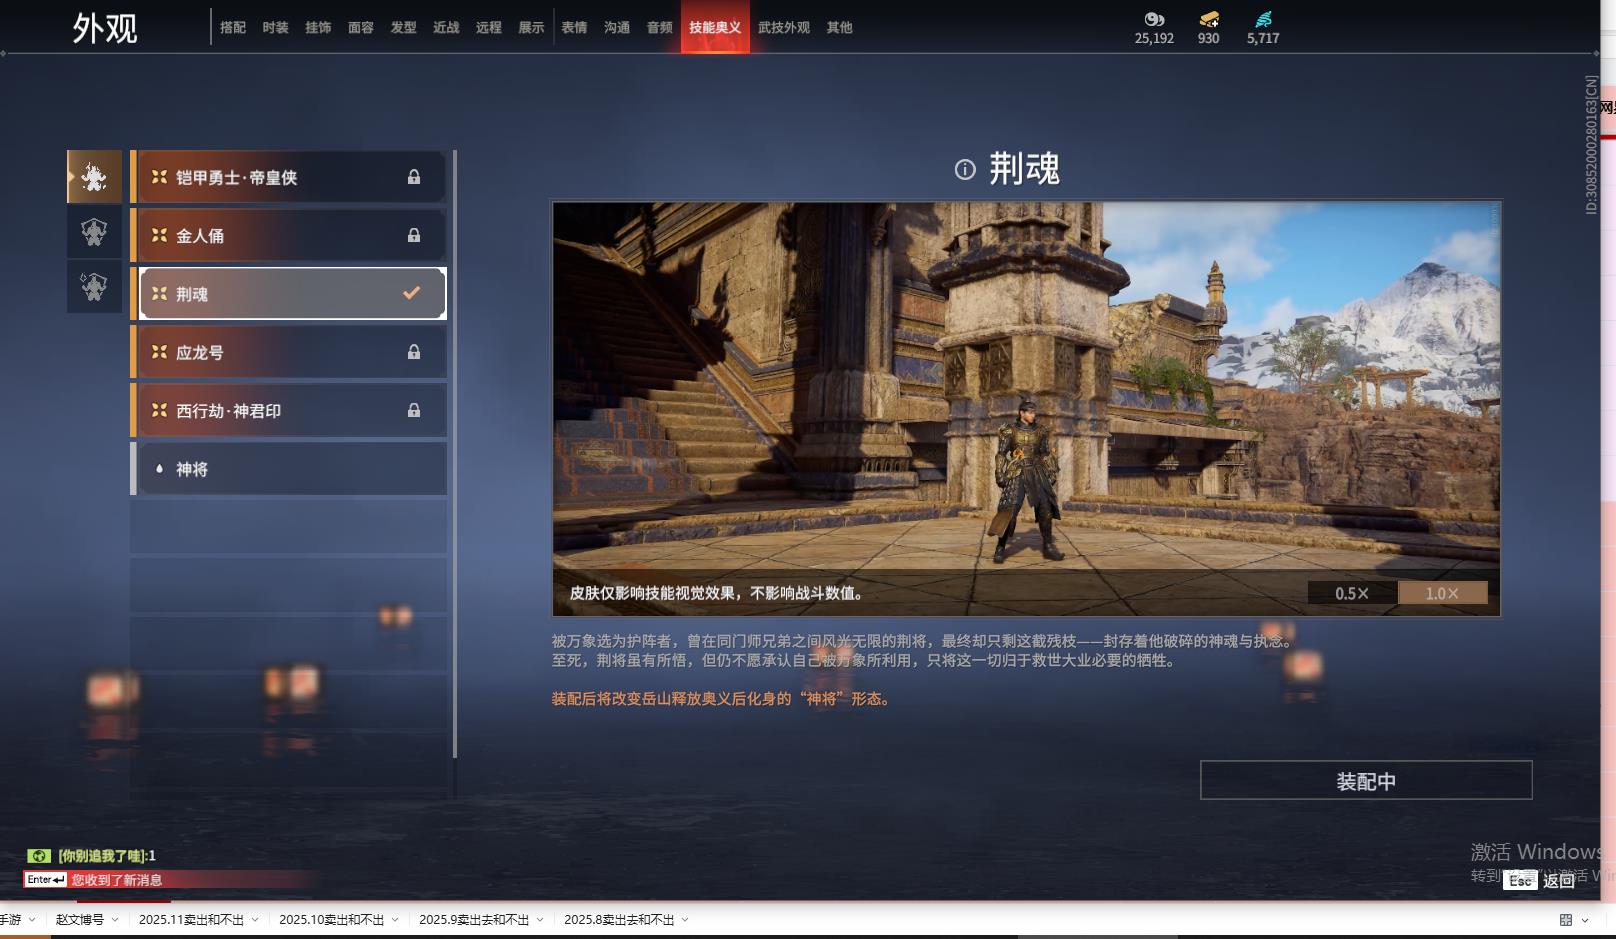1616x939 pixels.
Task: Set preview speed to 1.0×
Action: pyautogui.click(x=1442, y=593)
